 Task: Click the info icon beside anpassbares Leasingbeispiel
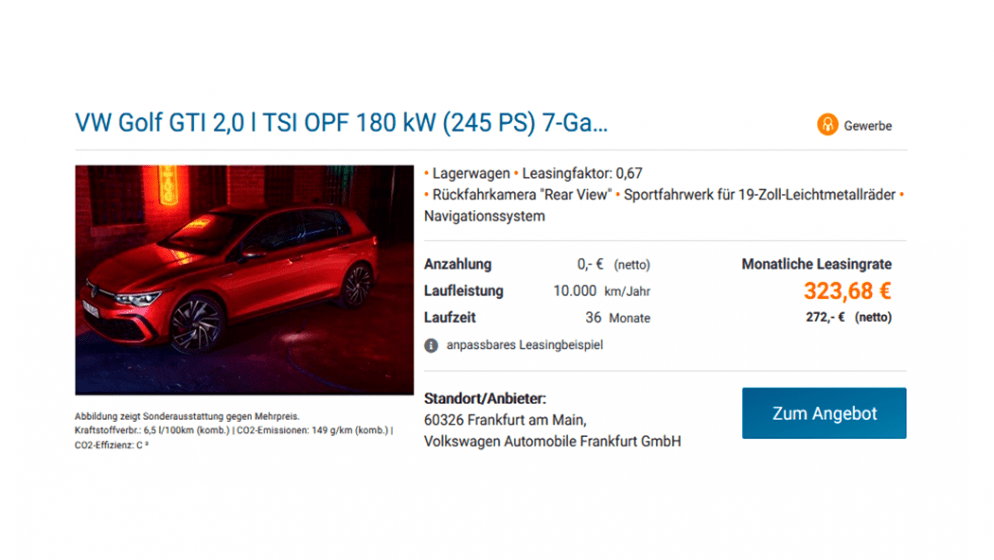point(431,346)
